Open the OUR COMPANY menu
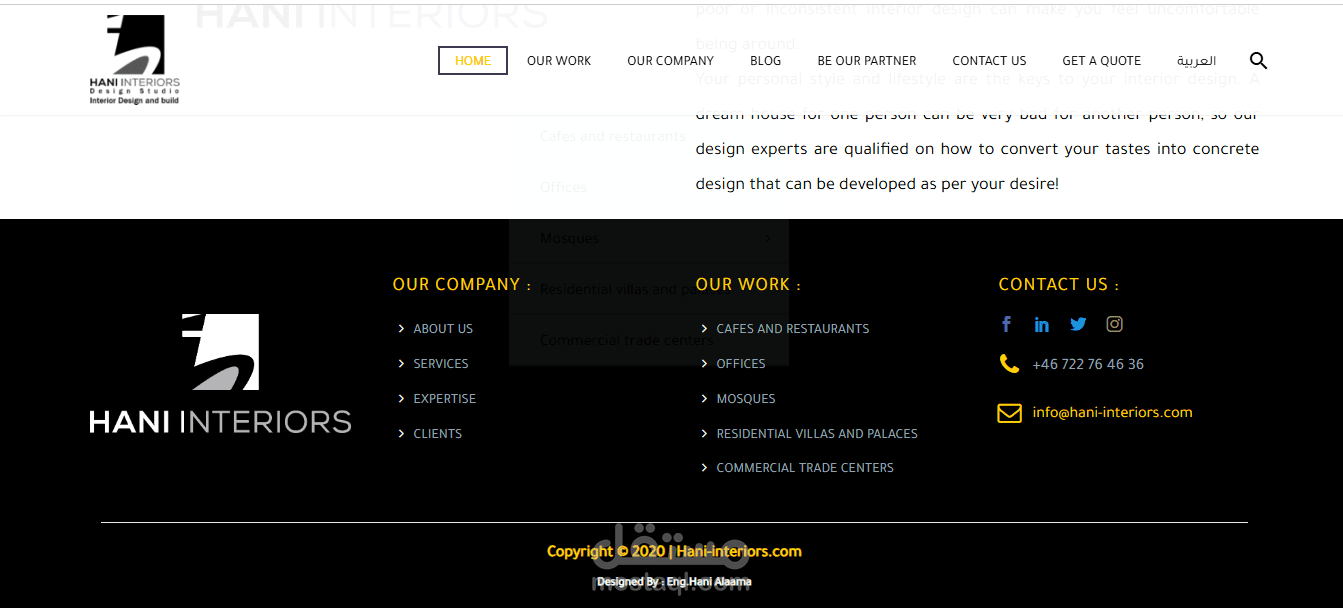 coord(670,61)
